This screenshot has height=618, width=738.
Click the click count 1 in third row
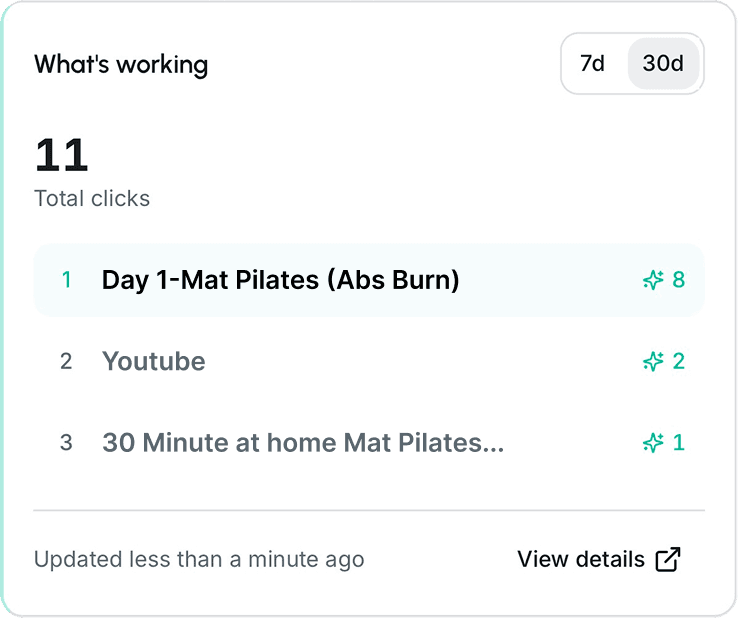pyautogui.click(x=679, y=442)
